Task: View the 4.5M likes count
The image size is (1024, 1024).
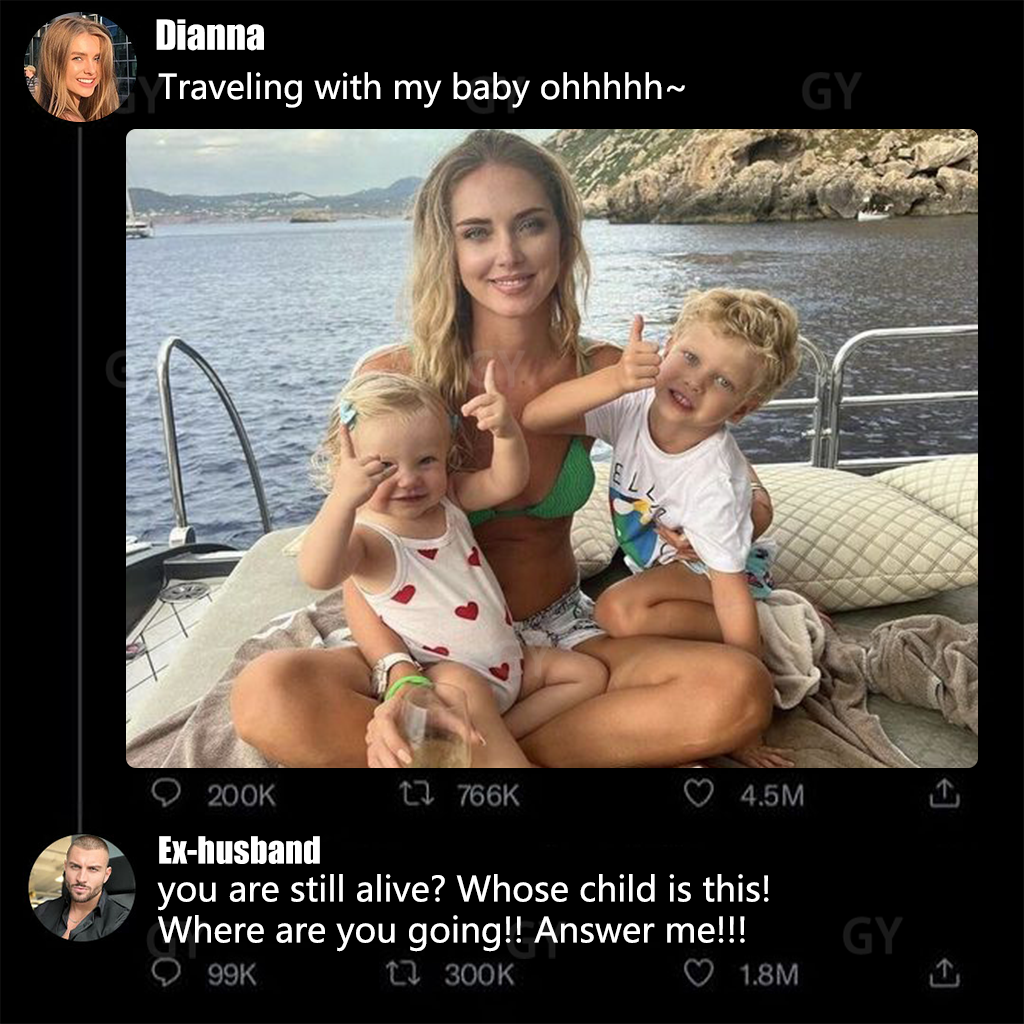Action: coord(772,795)
